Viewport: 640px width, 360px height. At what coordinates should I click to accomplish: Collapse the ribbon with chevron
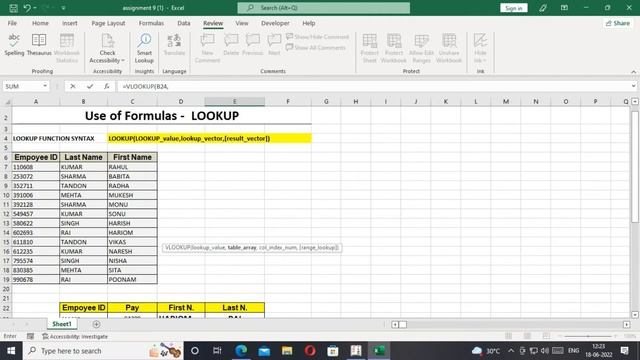pos(633,72)
